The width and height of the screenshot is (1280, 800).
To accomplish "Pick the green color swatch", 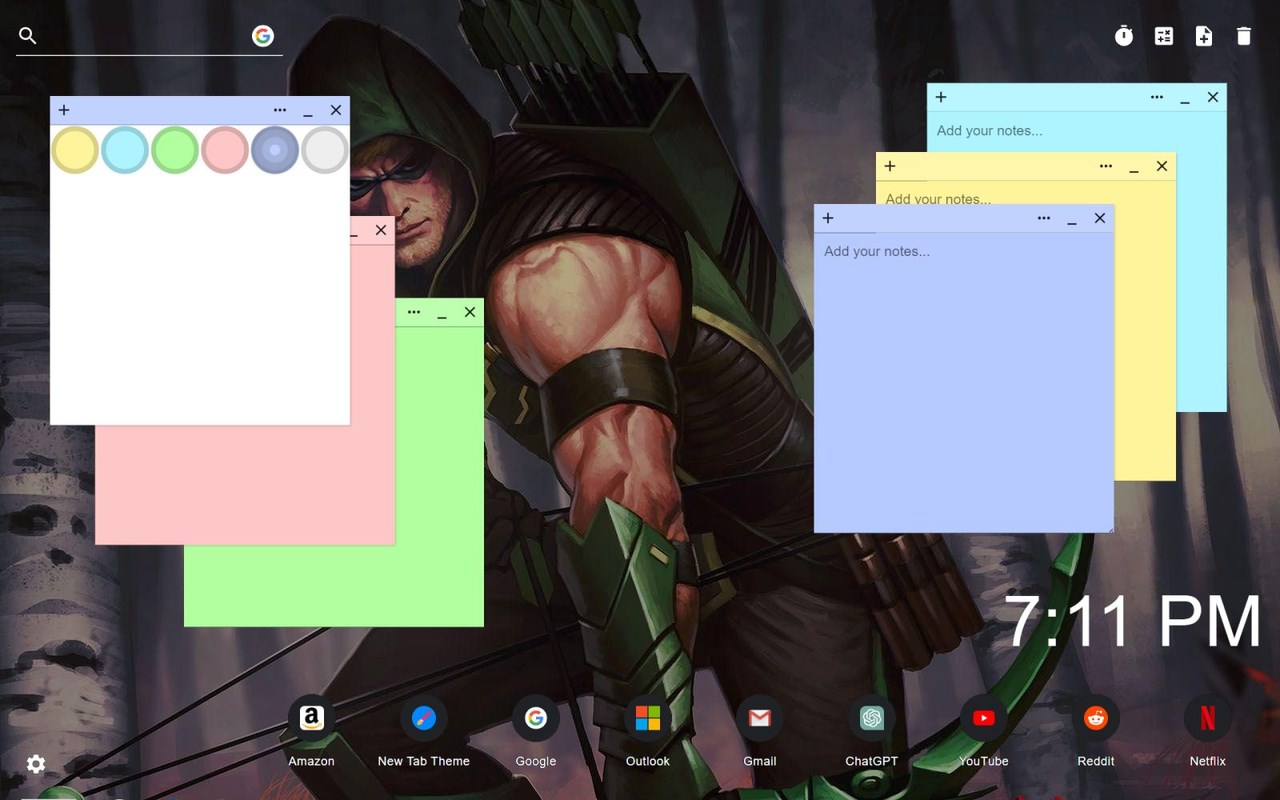I will [x=175, y=150].
